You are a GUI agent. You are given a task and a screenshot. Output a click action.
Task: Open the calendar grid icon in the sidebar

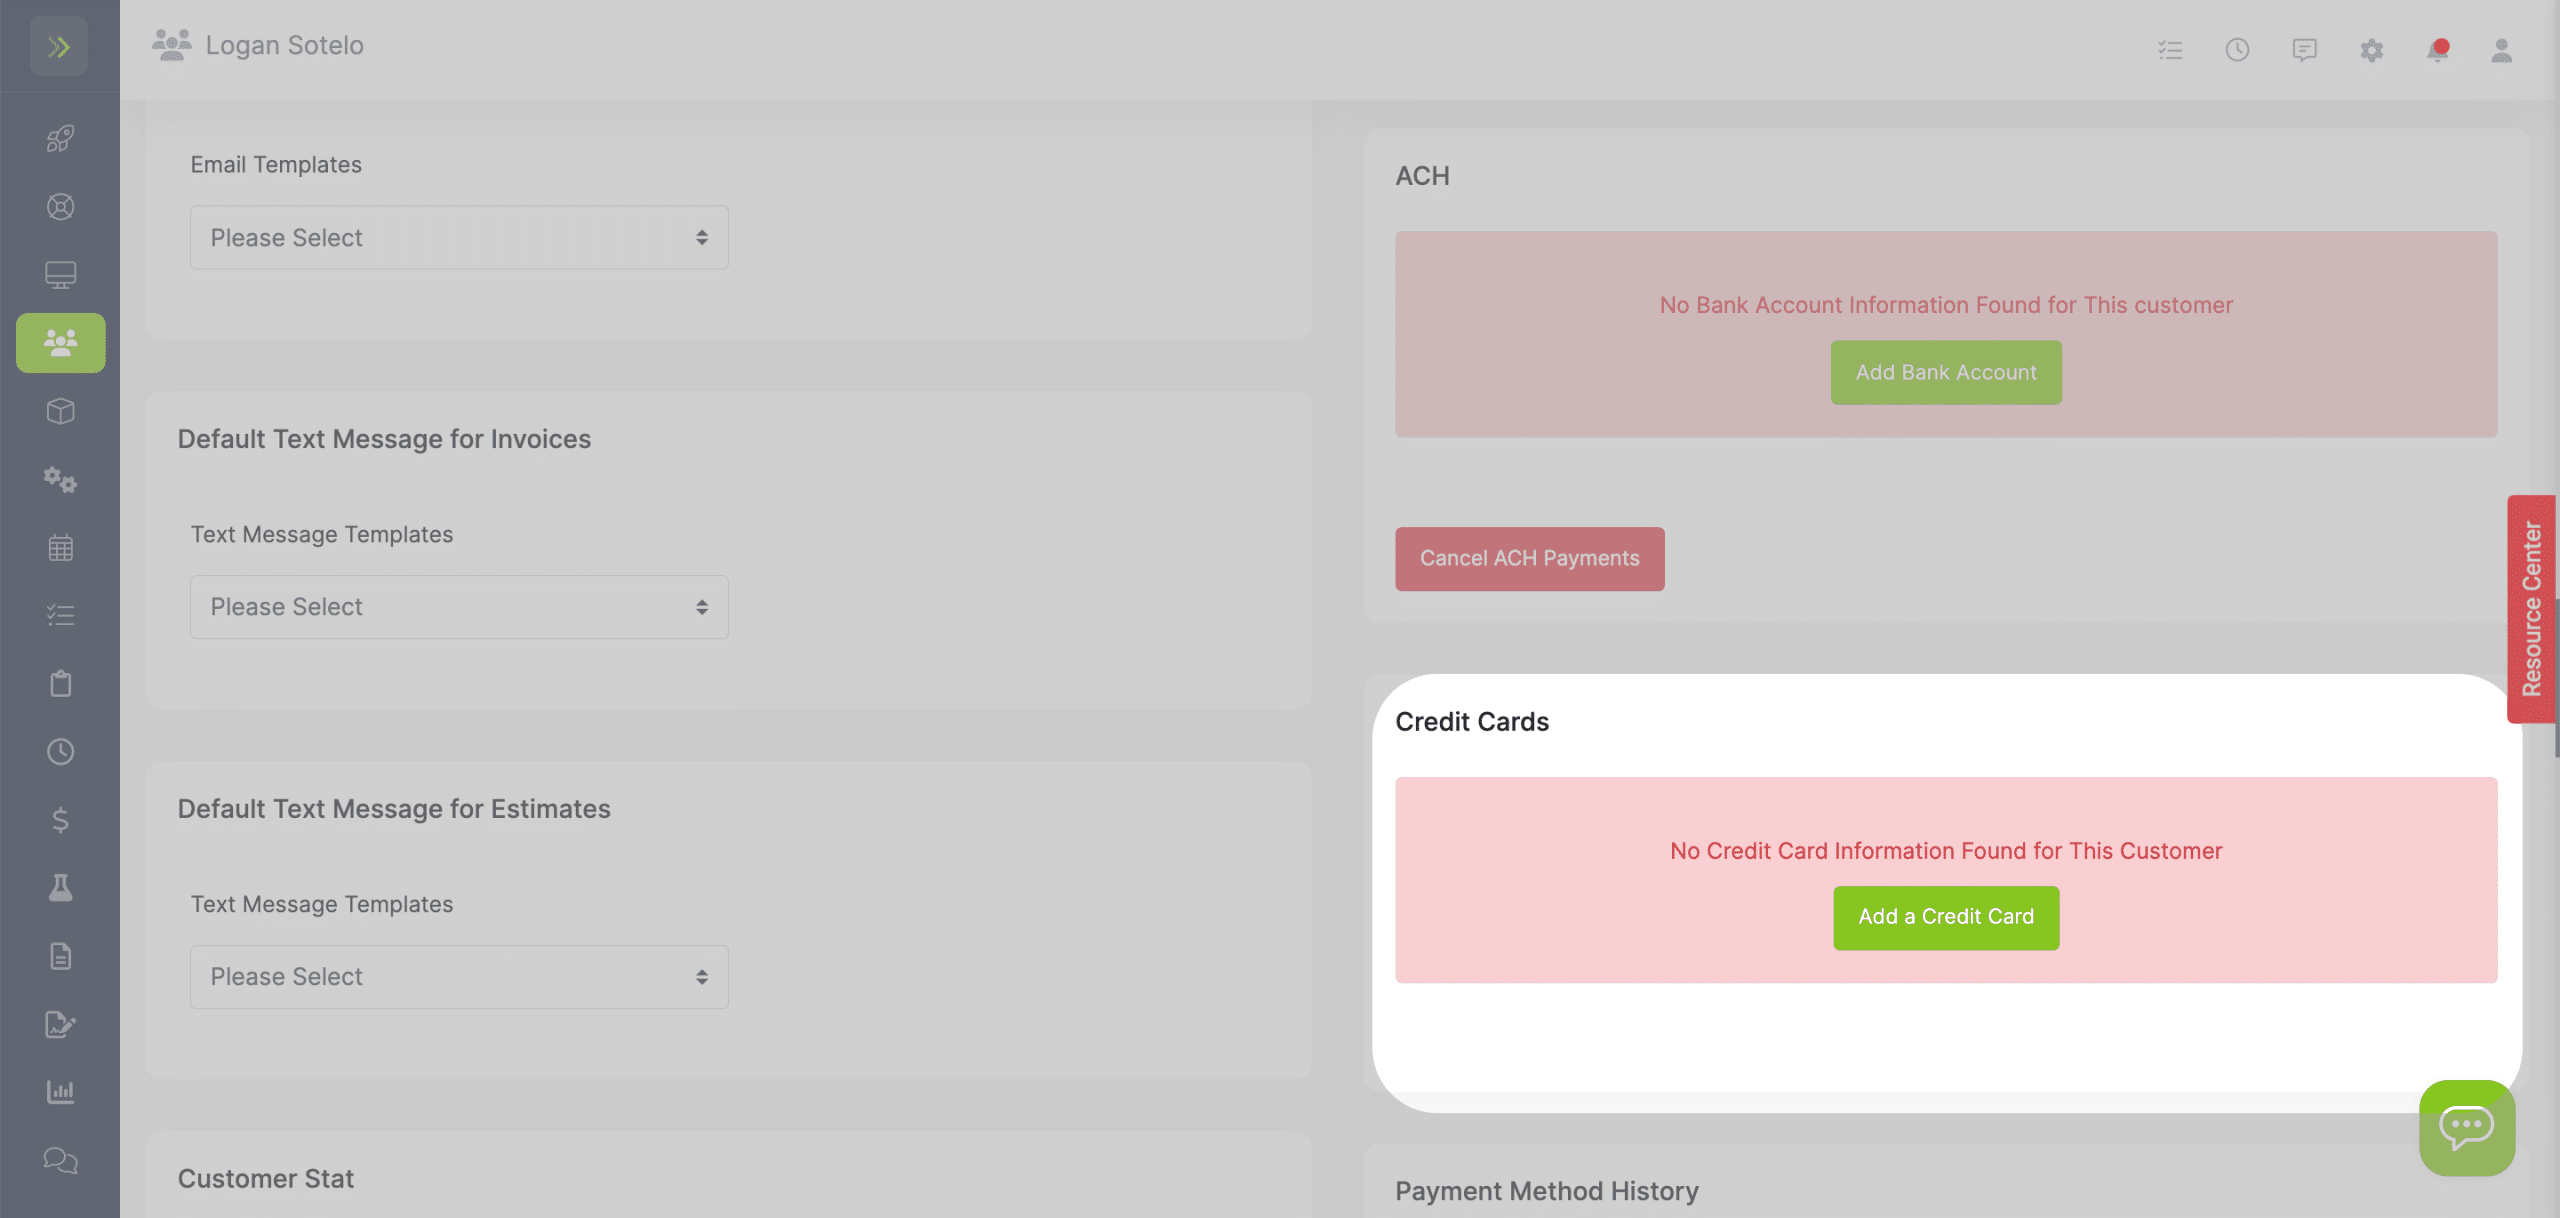(x=60, y=548)
